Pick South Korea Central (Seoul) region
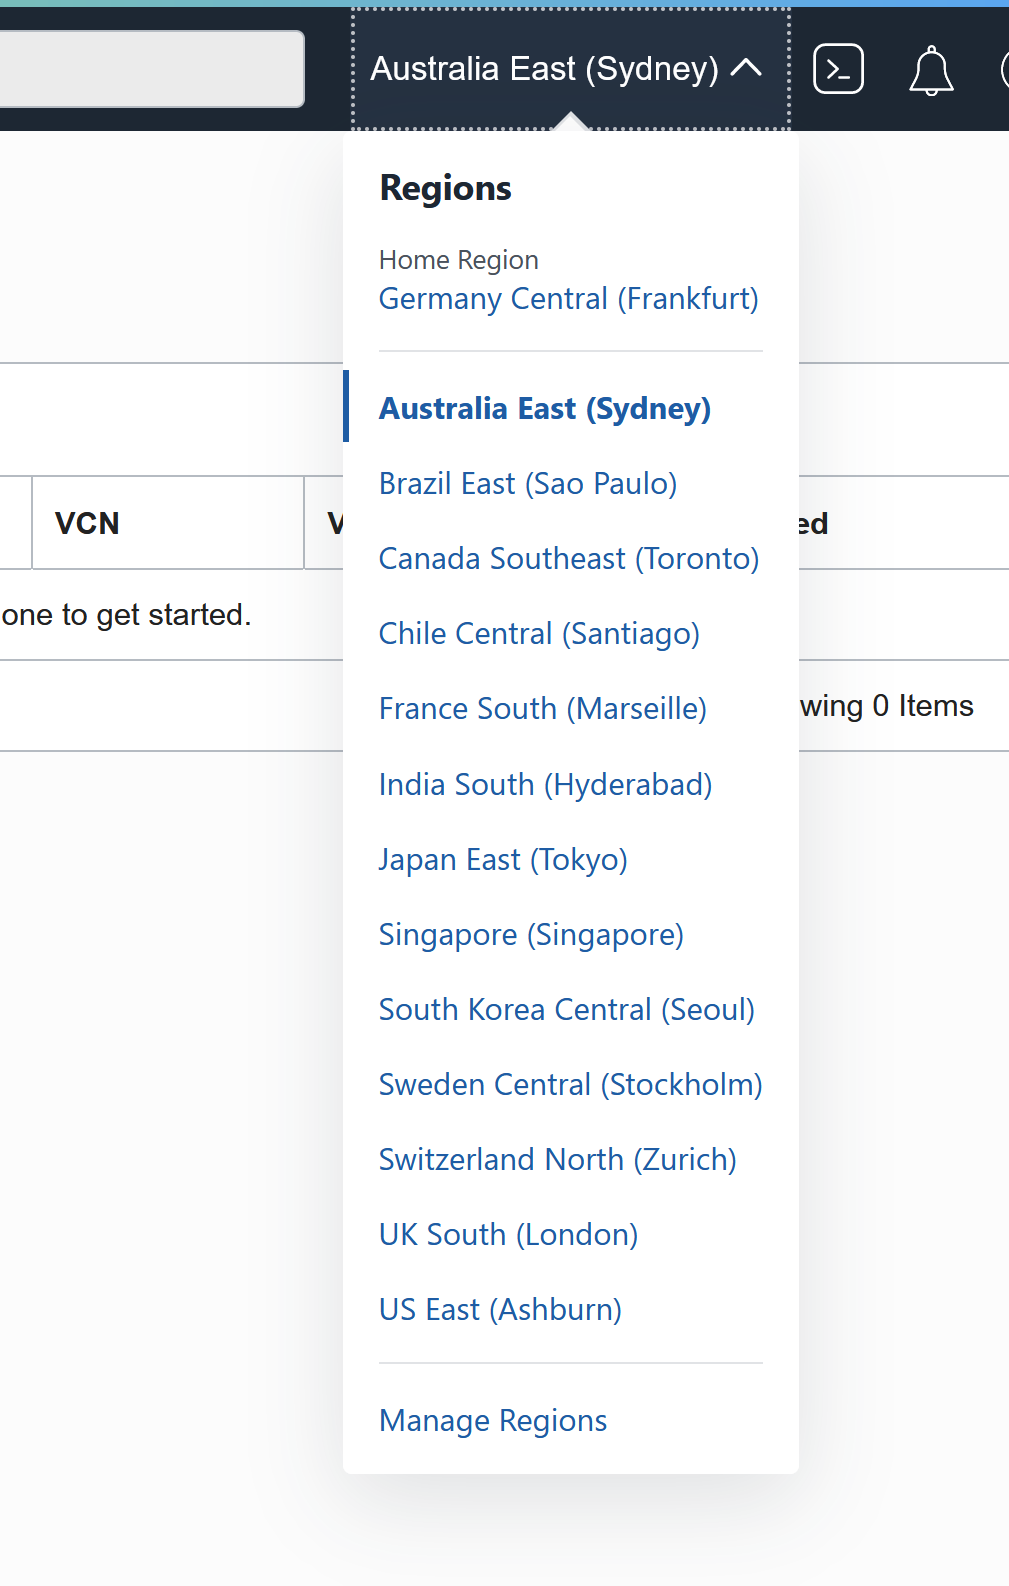1009x1586 pixels. coord(567,1010)
